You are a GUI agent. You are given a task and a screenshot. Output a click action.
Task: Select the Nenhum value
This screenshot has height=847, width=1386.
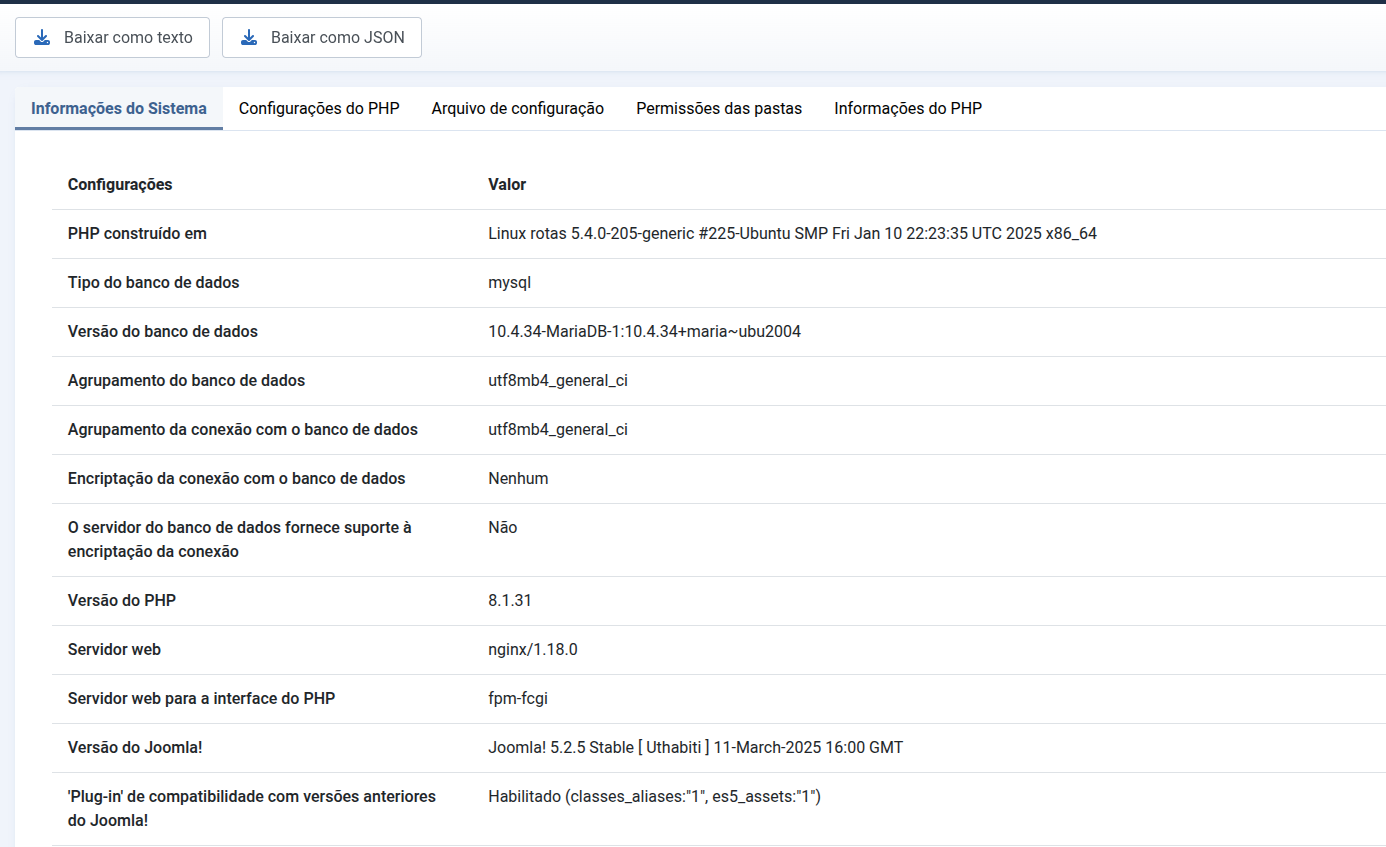coord(518,479)
